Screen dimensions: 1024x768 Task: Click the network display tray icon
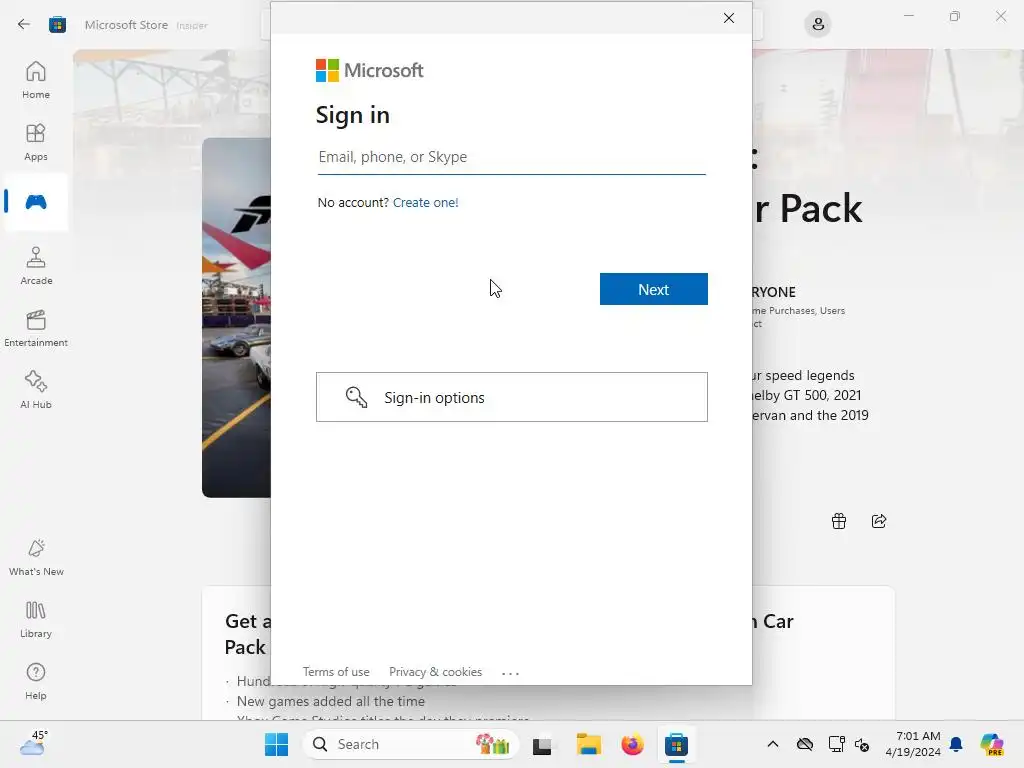836,744
